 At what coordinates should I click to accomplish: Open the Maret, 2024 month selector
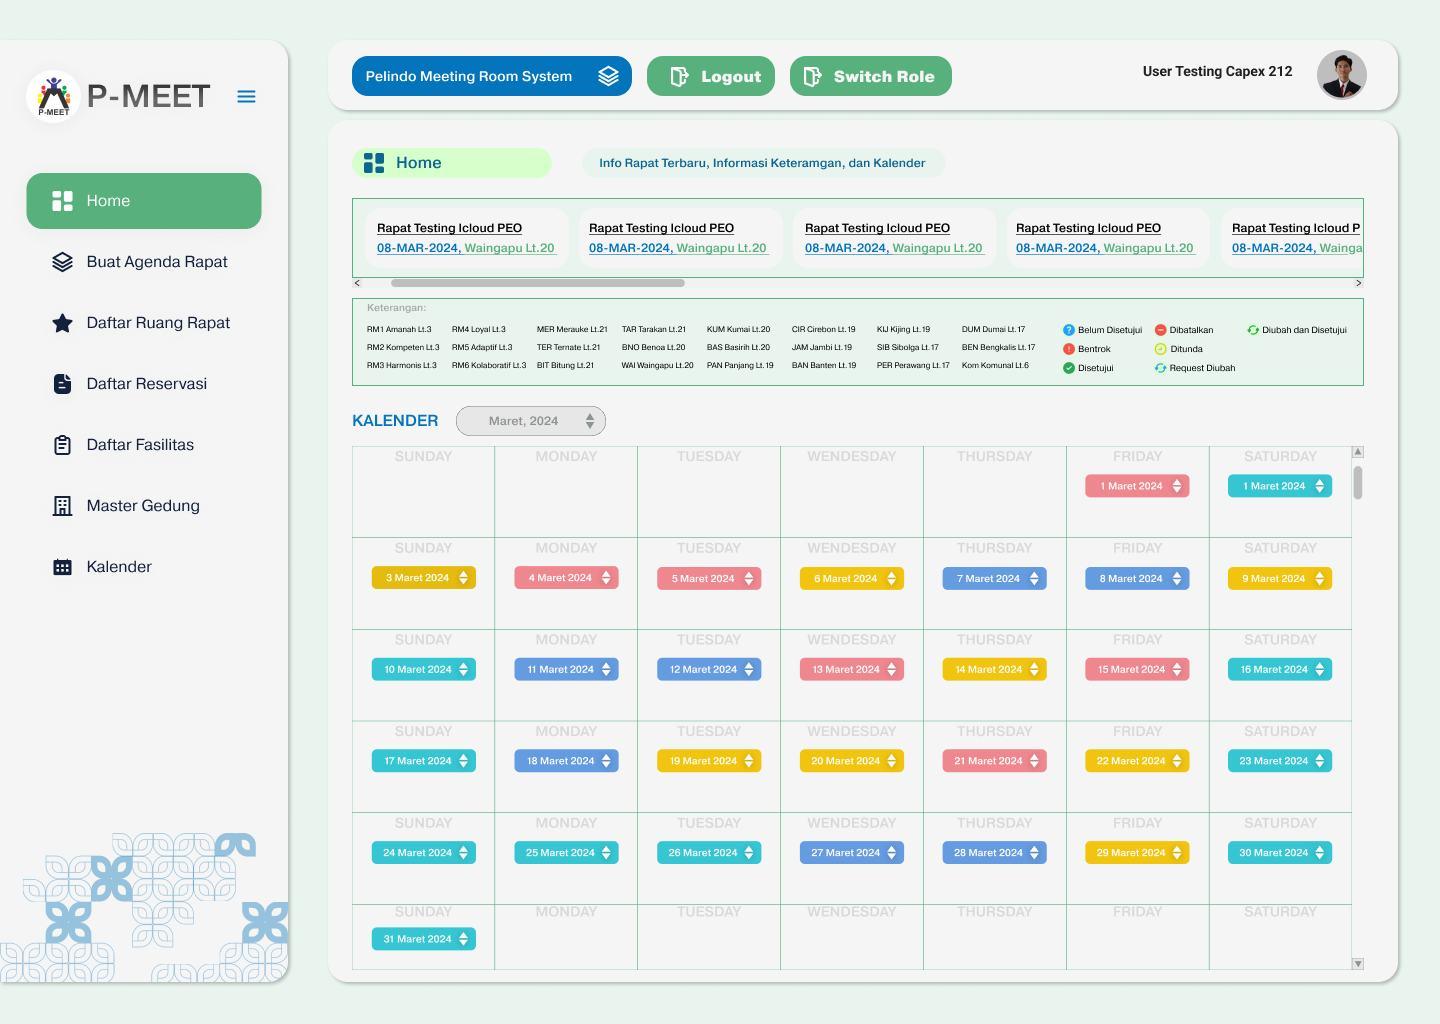[531, 421]
